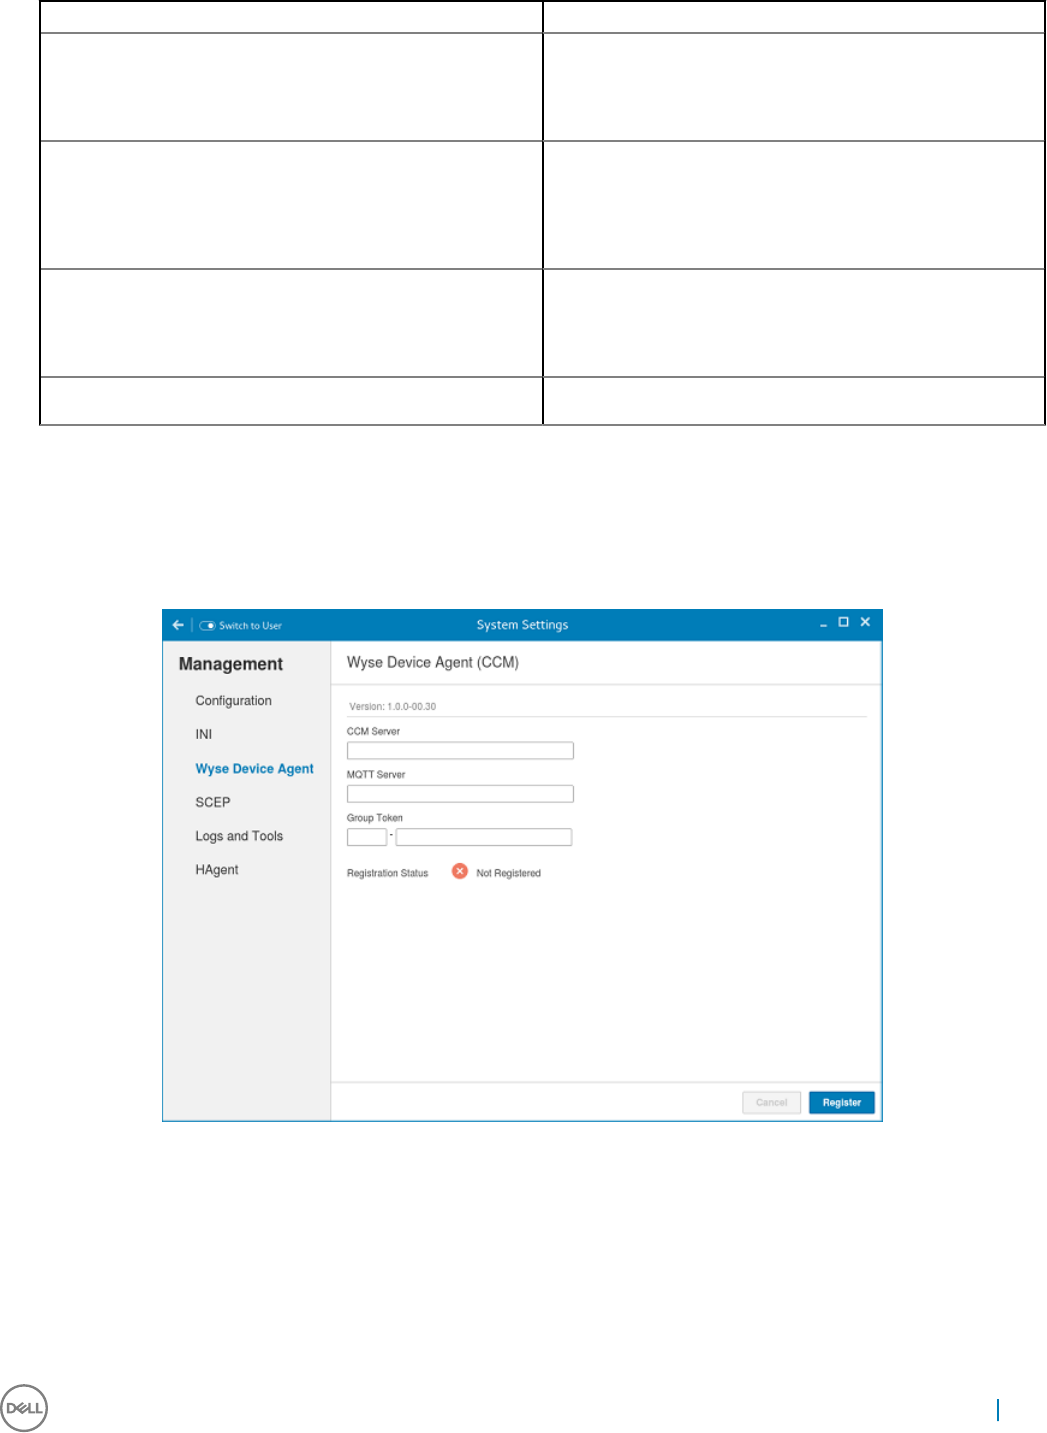
Task: Focus the MQTT Server input field
Action: coord(460,794)
